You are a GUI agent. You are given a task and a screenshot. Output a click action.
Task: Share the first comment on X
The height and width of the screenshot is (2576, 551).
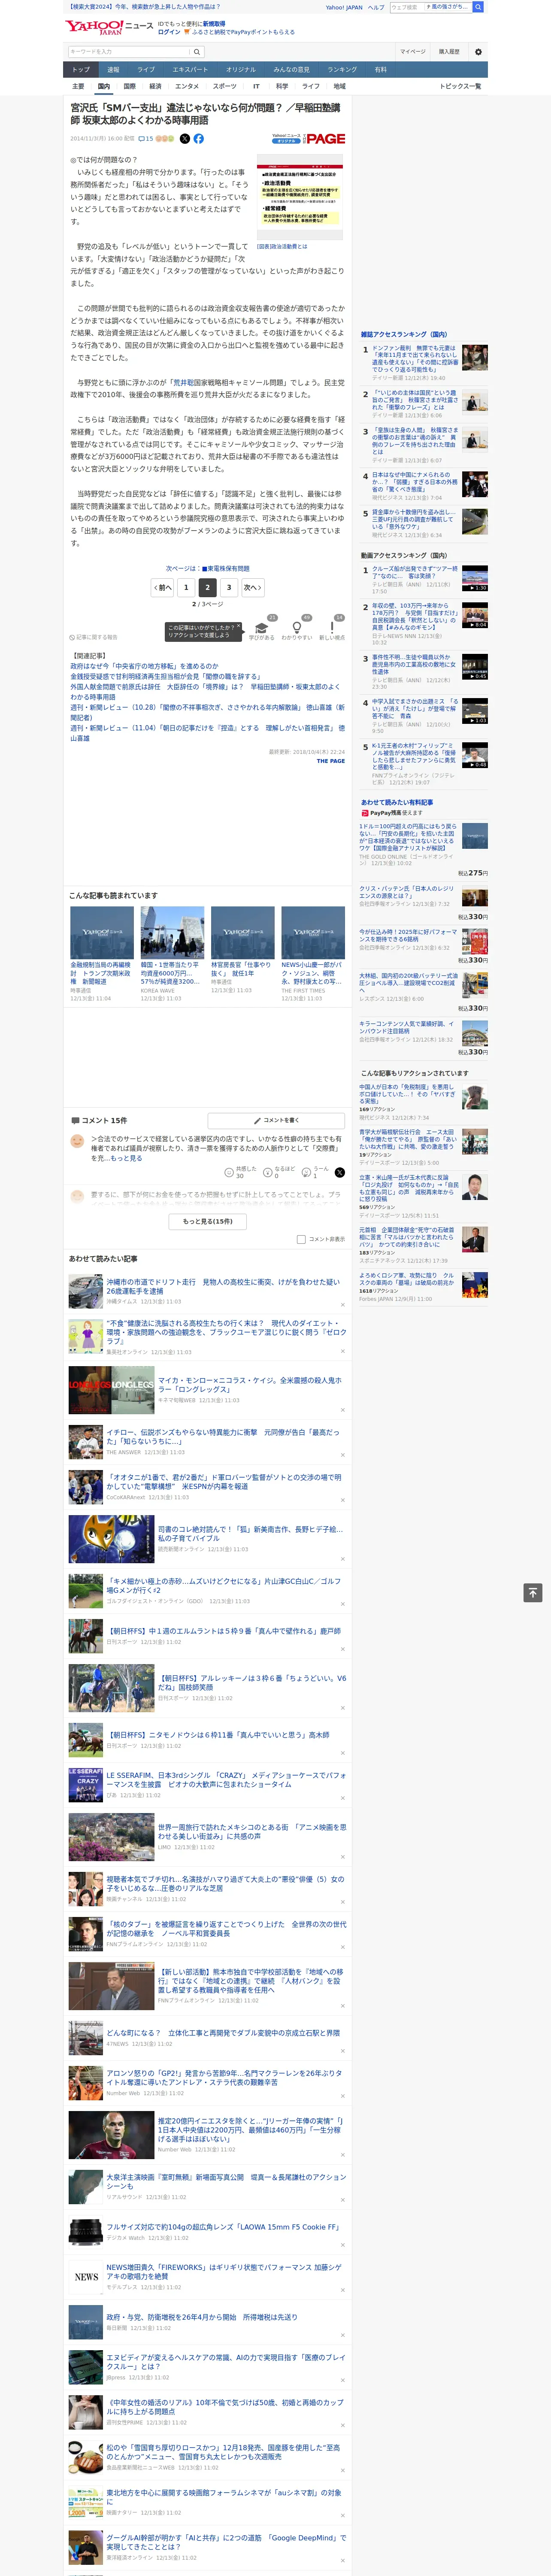click(x=339, y=1172)
